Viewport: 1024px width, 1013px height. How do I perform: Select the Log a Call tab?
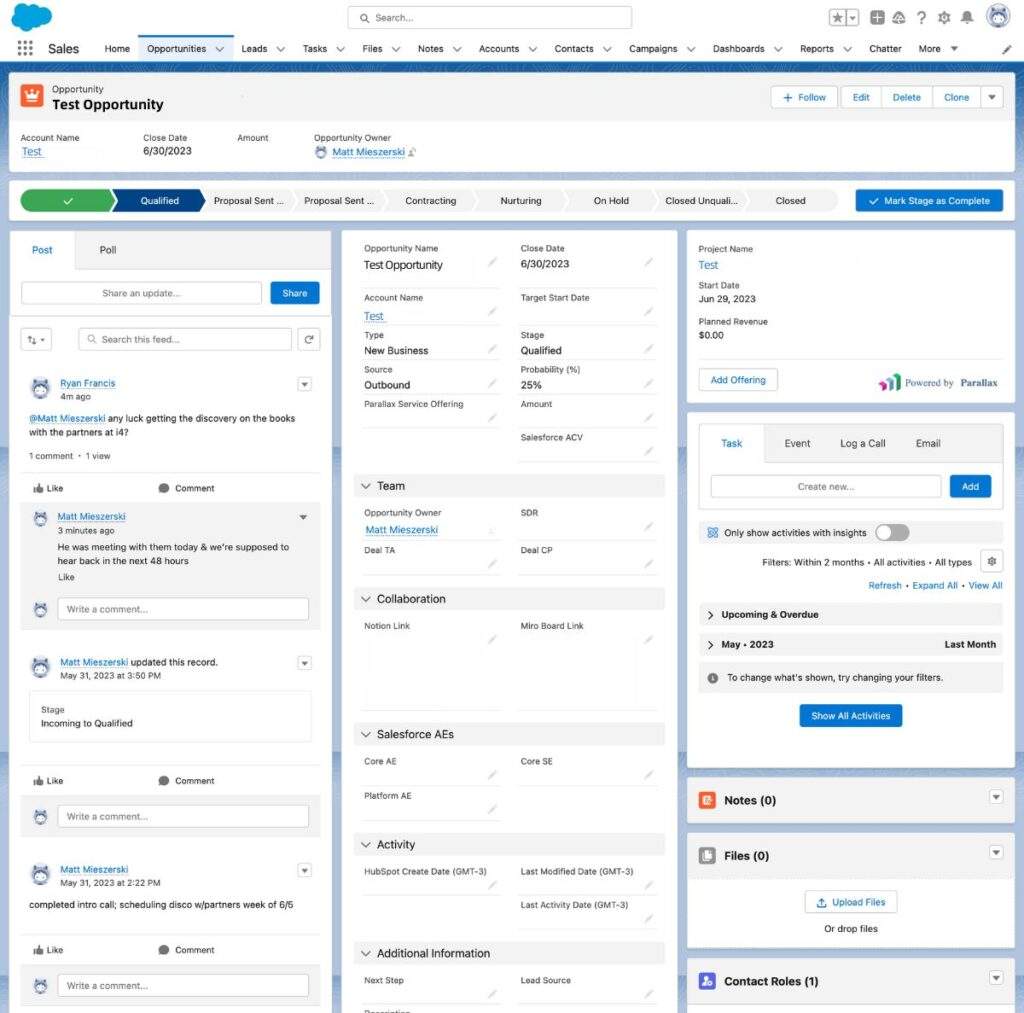pos(862,444)
